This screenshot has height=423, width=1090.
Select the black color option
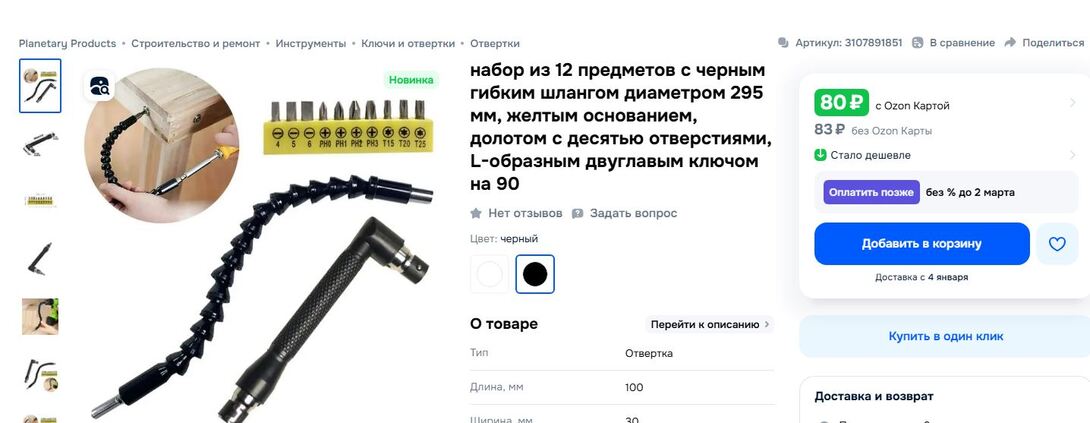click(x=535, y=274)
